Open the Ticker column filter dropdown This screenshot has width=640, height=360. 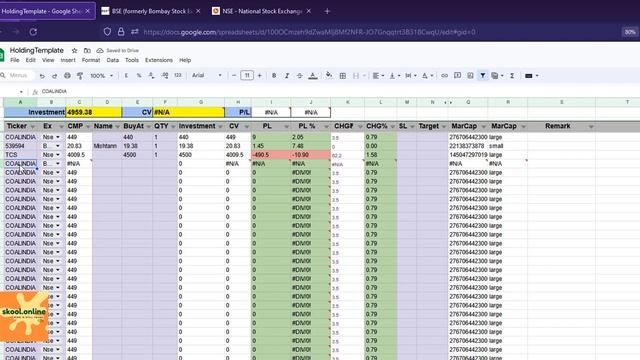[x=32, y=127]
